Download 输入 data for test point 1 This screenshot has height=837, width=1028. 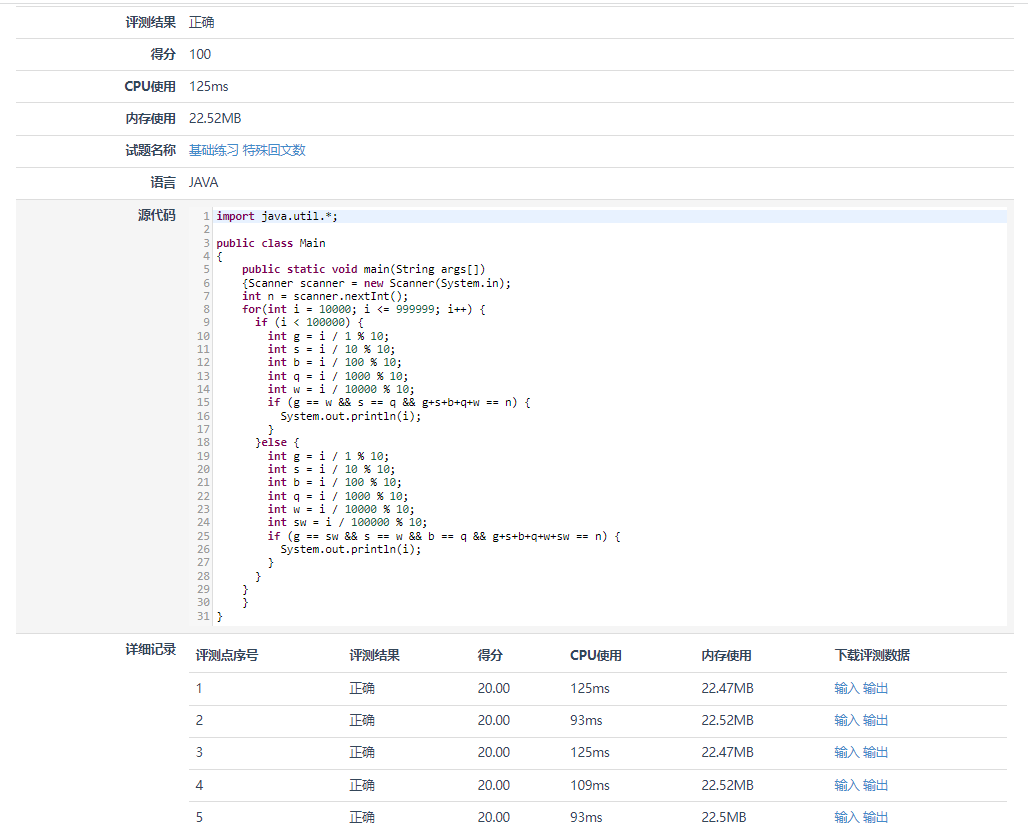point(846,688)
